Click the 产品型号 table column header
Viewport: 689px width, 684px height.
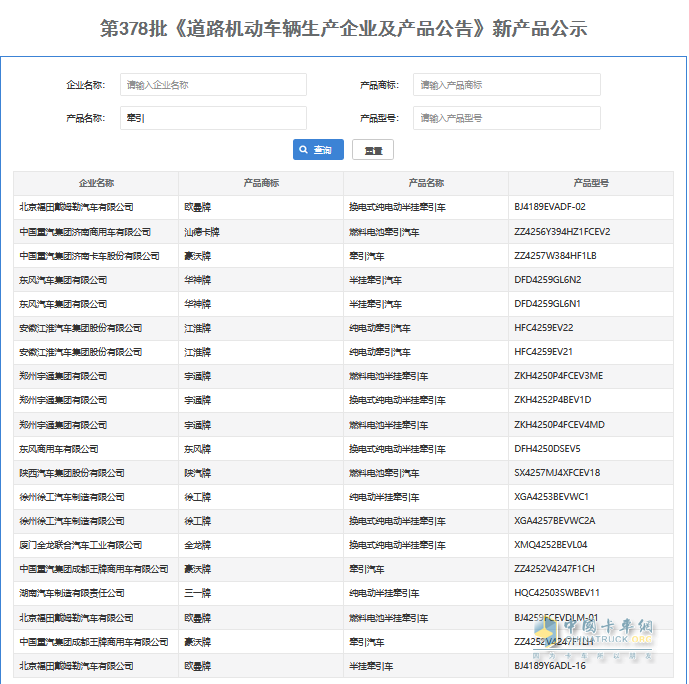[x=591, y=184]
